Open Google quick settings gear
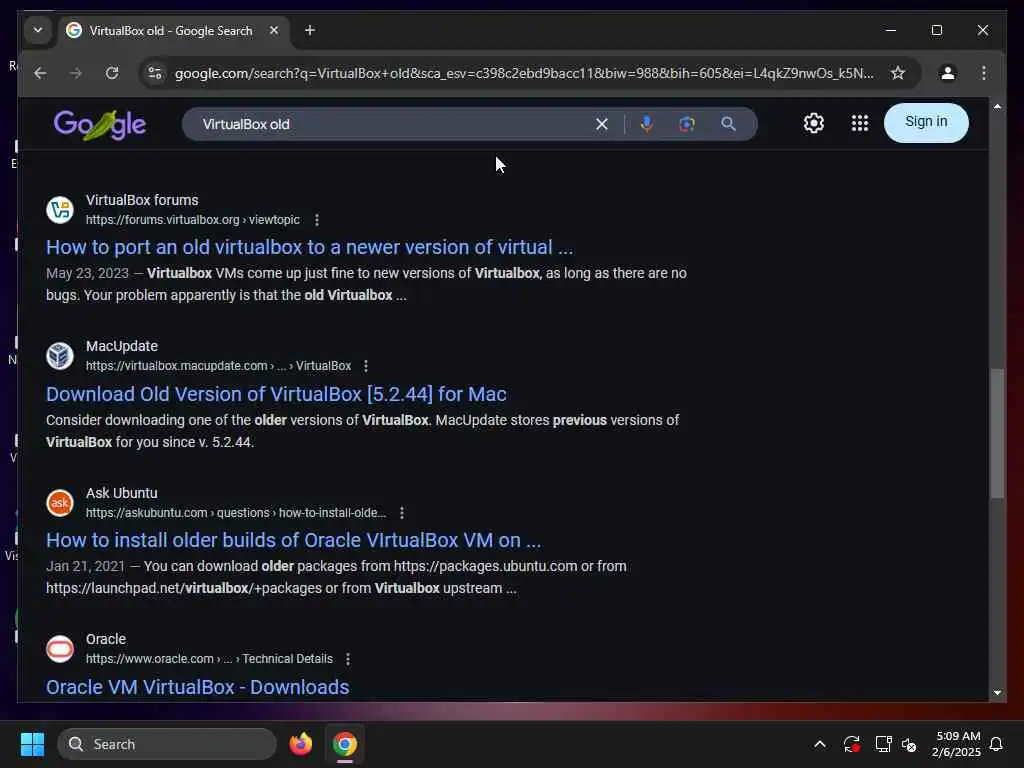The width and height of the screenshot is (1024, 768). [814, 123]
